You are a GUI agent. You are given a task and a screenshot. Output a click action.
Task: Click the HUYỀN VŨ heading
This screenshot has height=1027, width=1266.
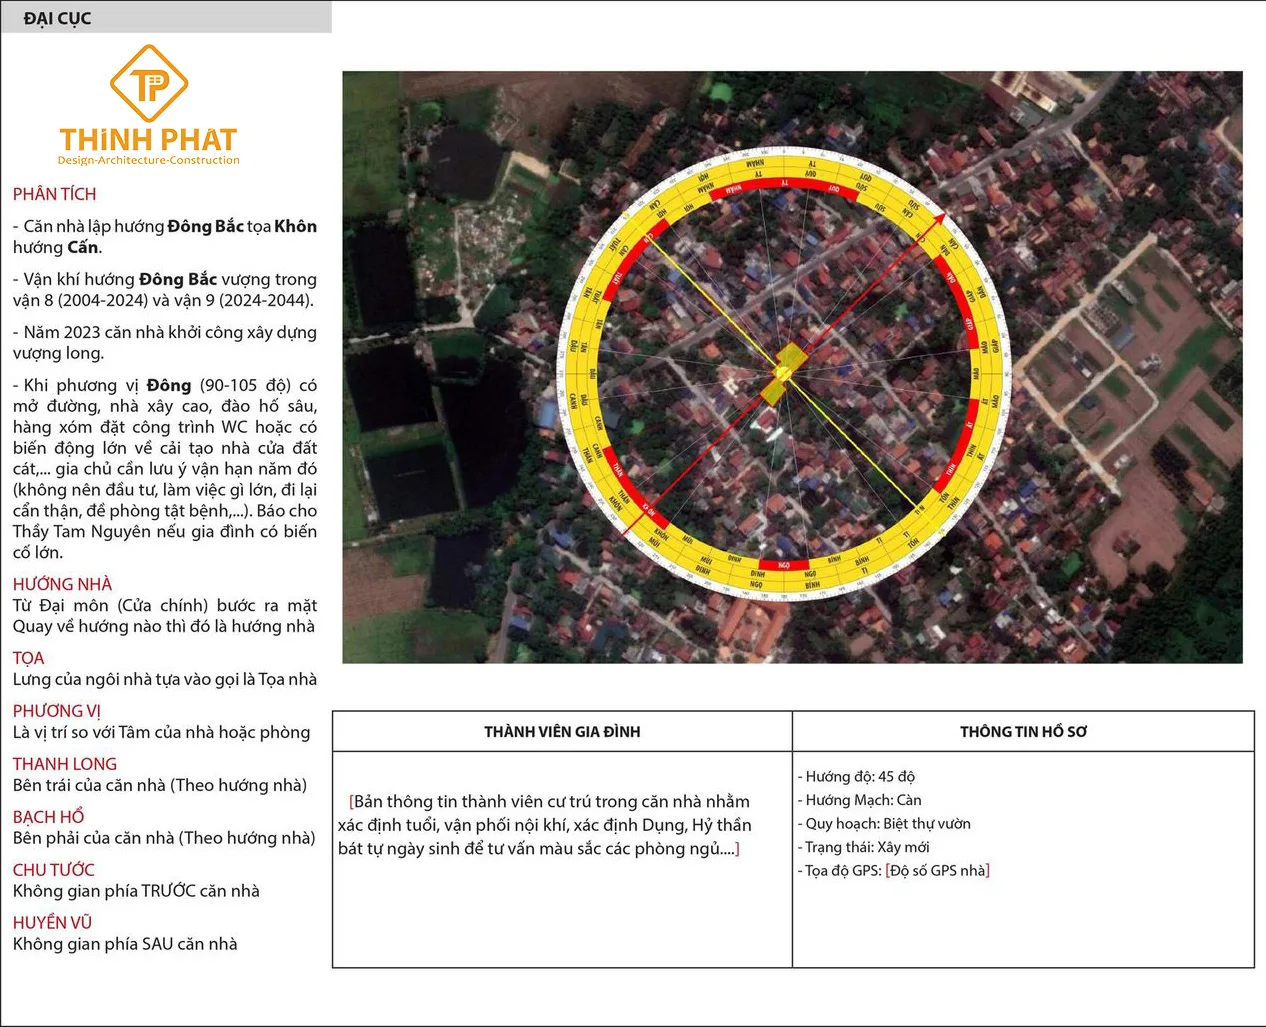(x=52, y=923)
